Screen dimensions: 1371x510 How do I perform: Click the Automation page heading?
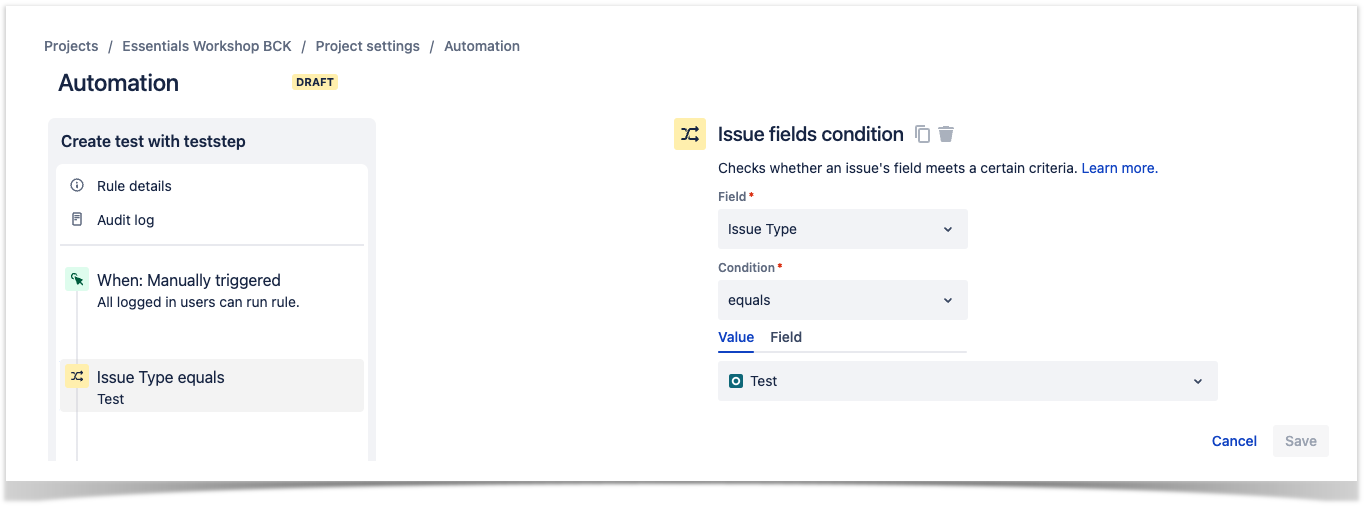click(119, 83)
